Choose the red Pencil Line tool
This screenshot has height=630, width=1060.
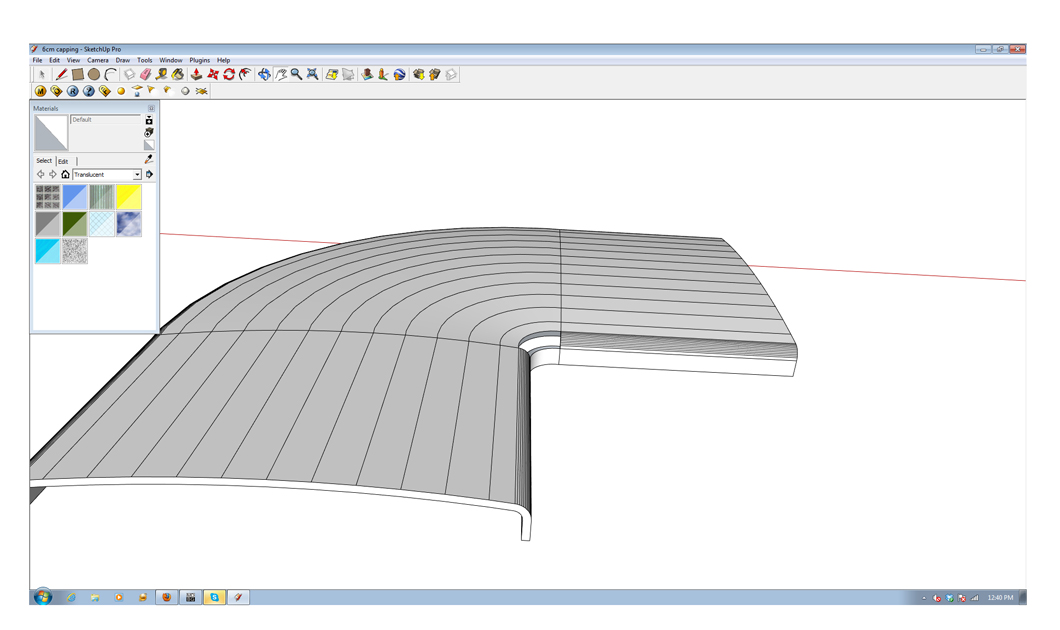(x=61, y=74)
